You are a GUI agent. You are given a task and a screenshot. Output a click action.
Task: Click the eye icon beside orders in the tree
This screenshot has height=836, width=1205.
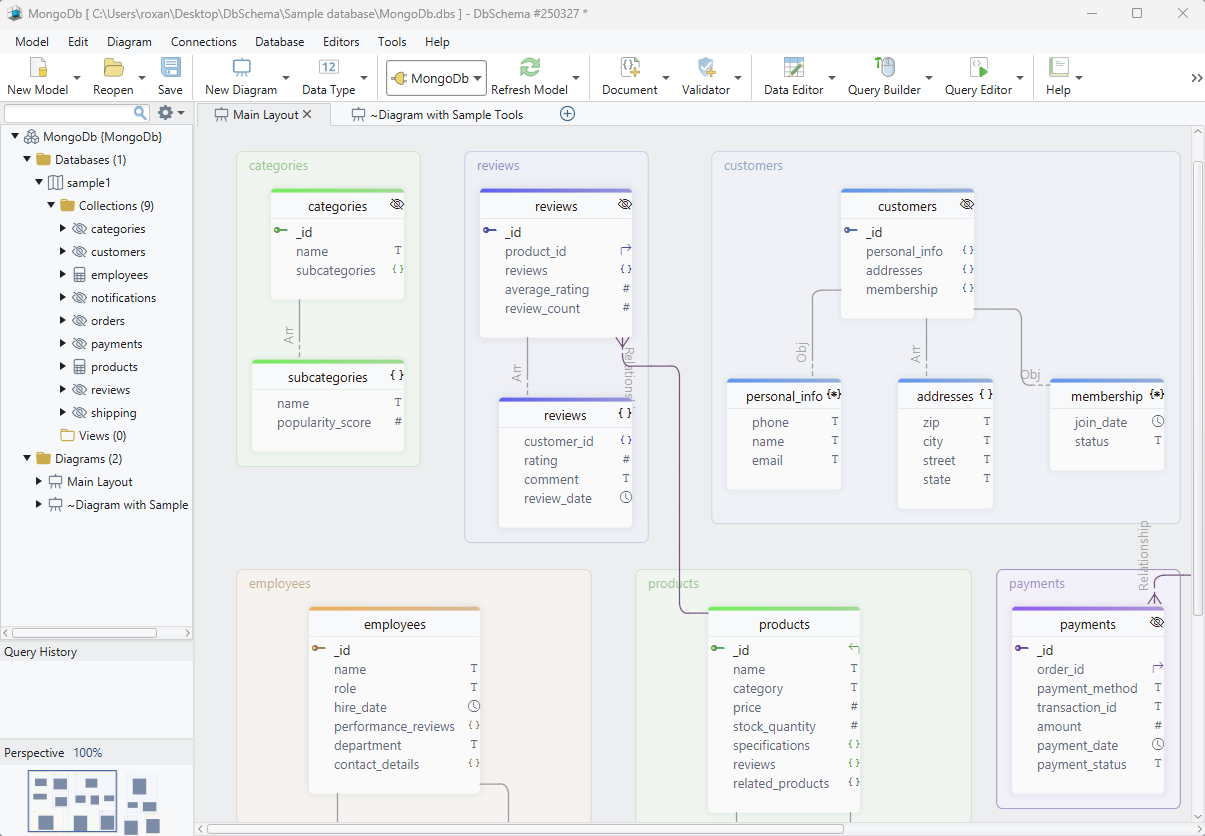(79, 321)
